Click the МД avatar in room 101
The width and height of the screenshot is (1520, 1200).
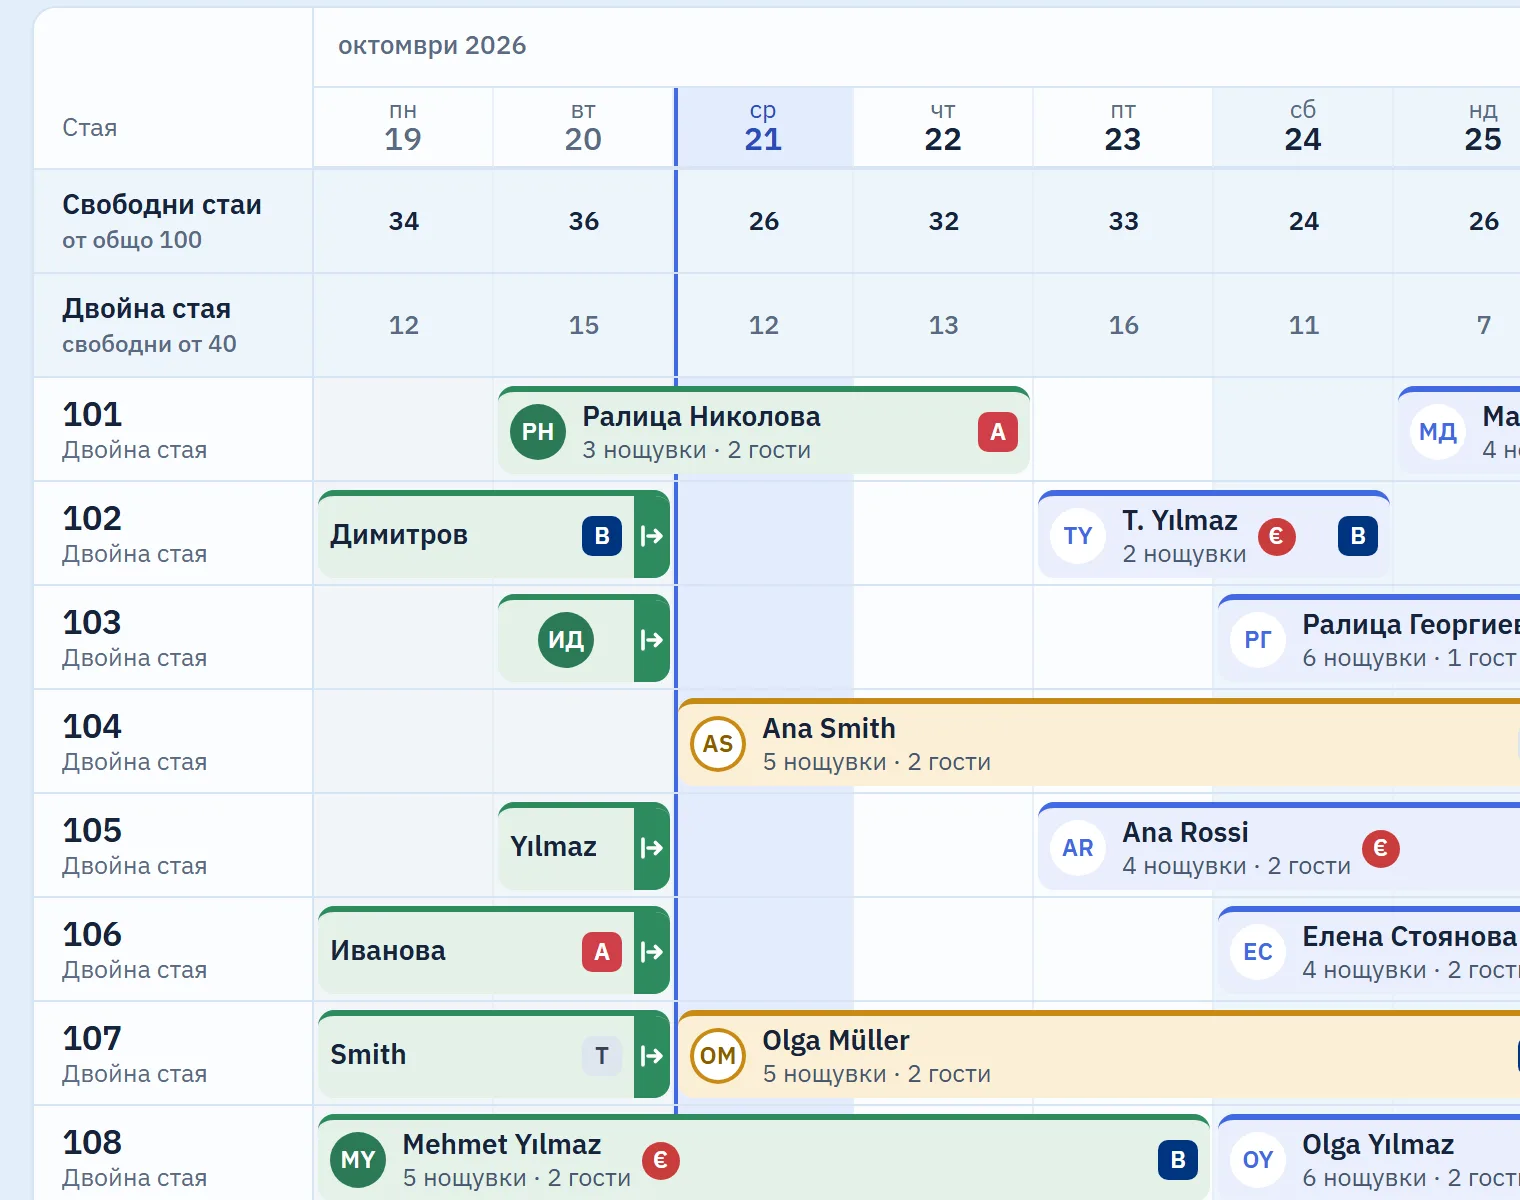tap(1438, 432)
